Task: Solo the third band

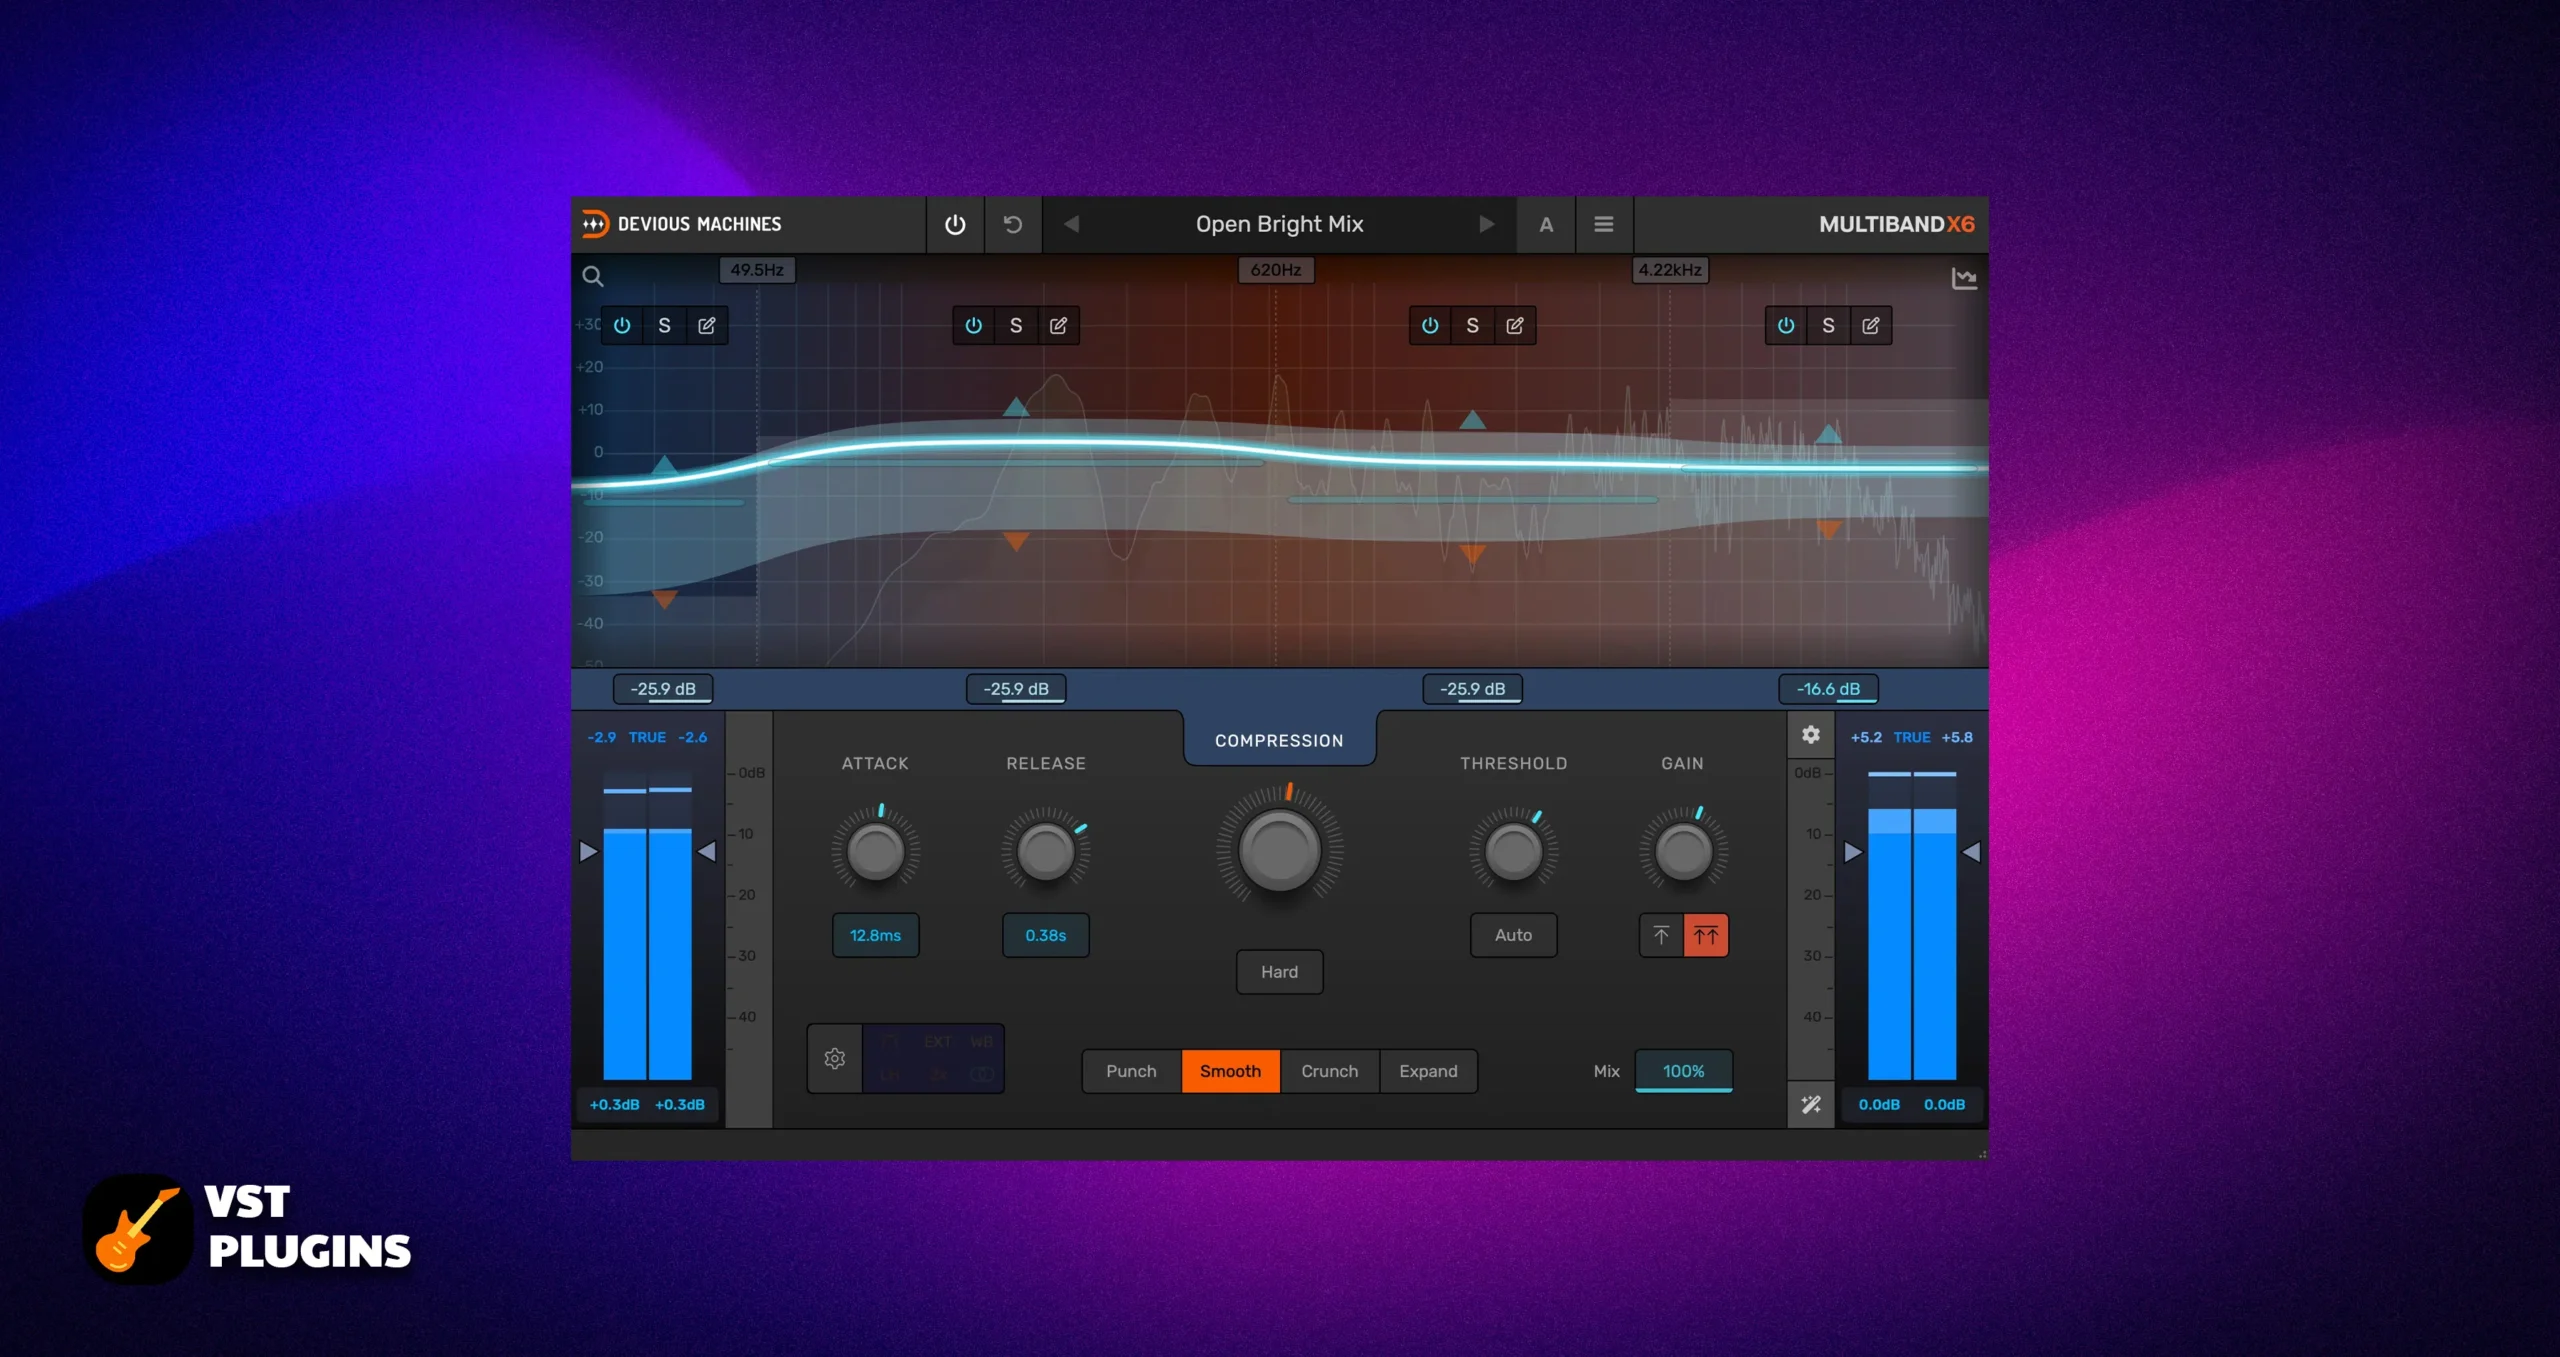Action: coord(1472,326)
